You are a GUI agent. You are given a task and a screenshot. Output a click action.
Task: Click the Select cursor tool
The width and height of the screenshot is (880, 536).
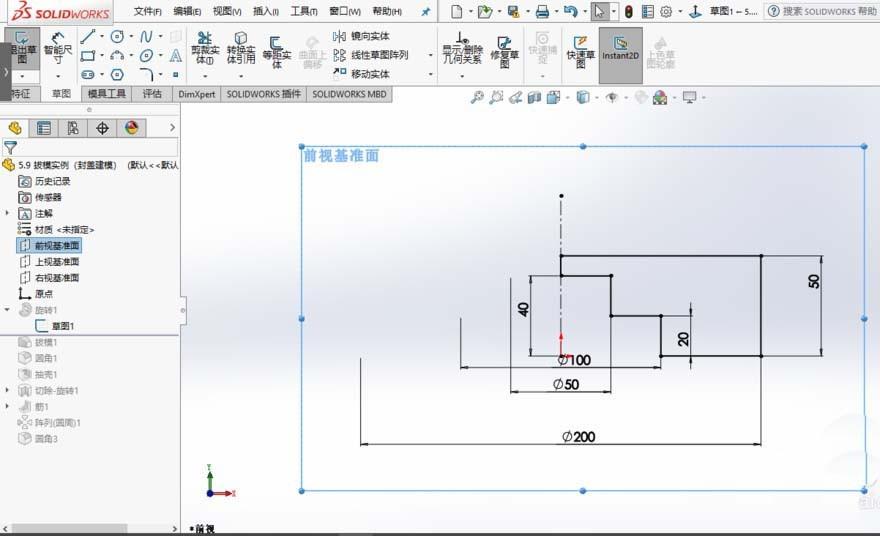coord(599,11)
